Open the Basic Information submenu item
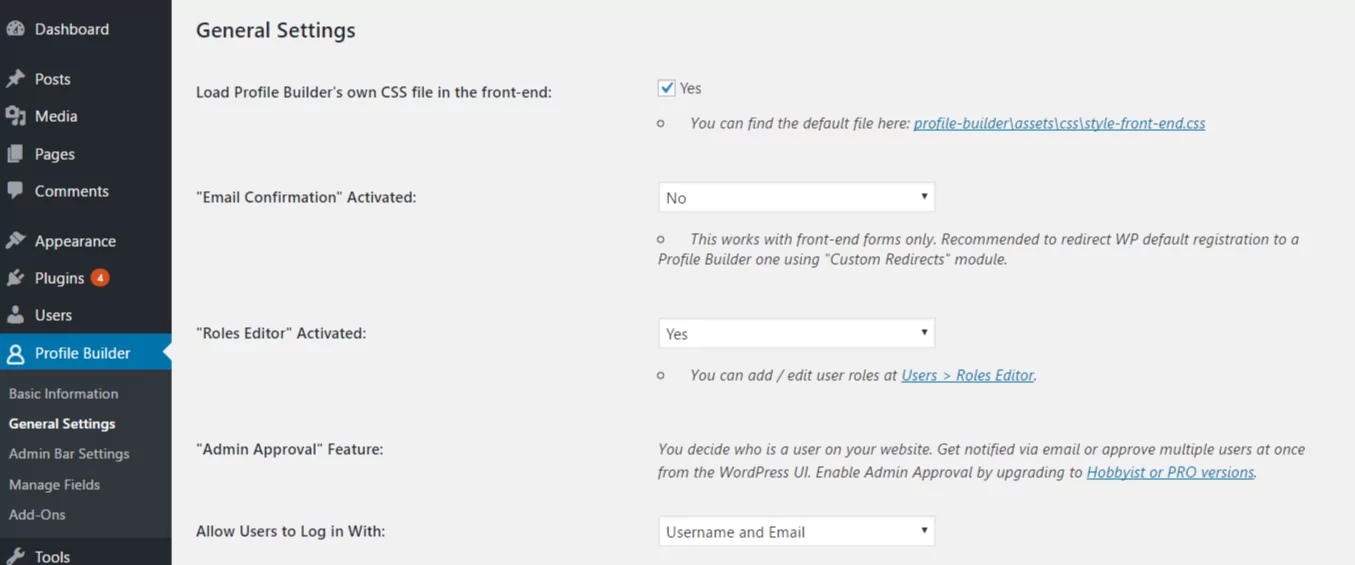Screen dimensions: 1355x565 point(63,394)
